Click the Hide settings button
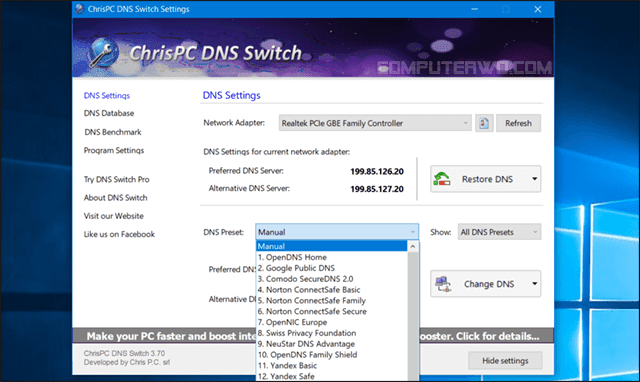 (x=505, y=360)
